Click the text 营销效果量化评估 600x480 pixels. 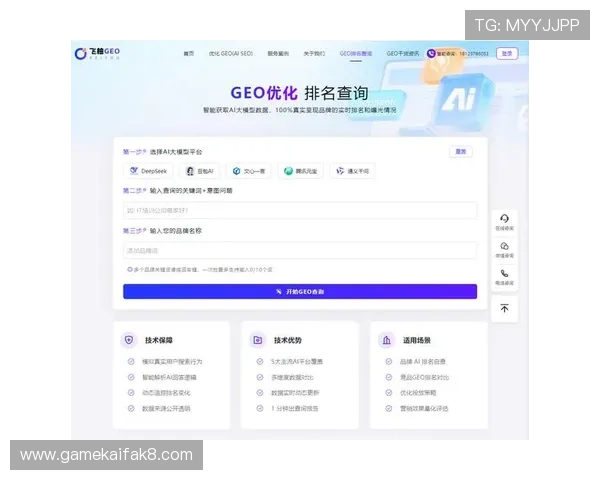(x=424, y=408)
